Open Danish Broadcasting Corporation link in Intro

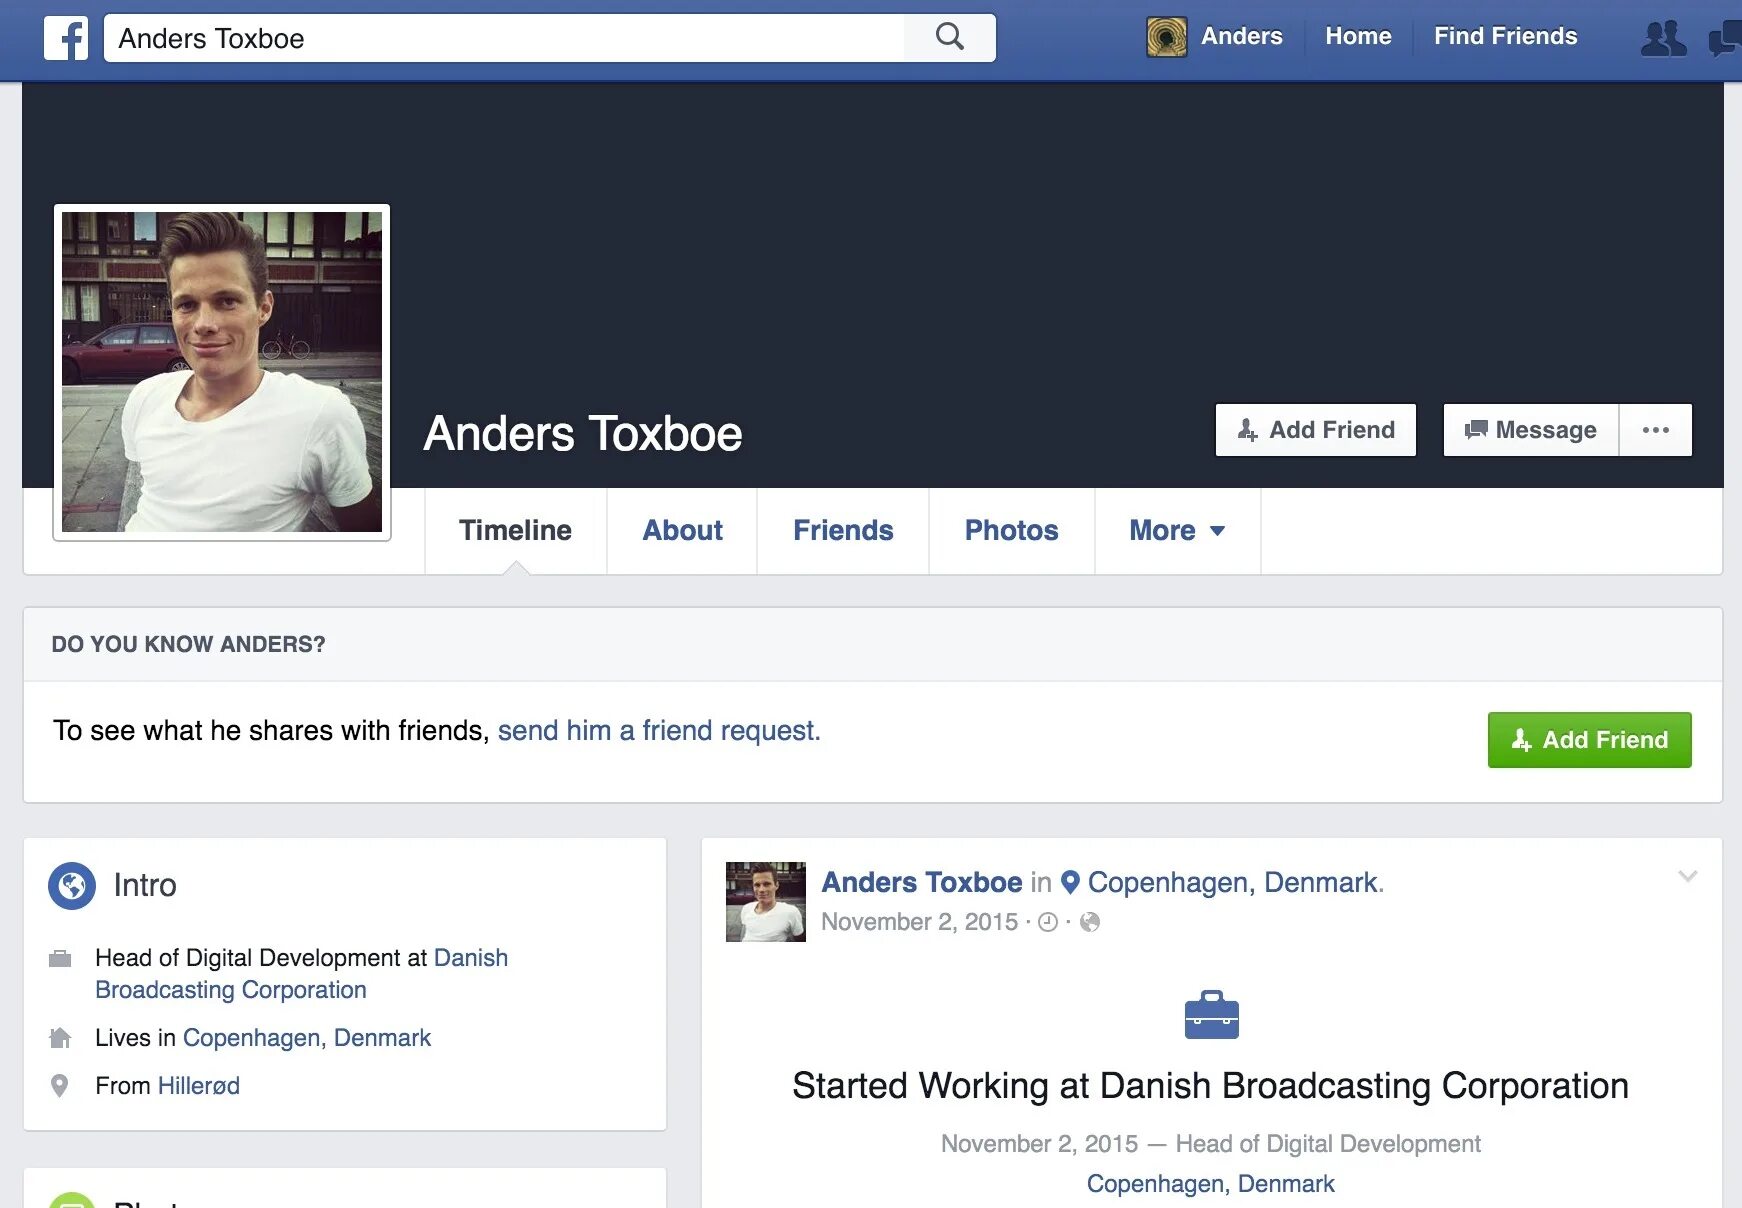(301, 974)
